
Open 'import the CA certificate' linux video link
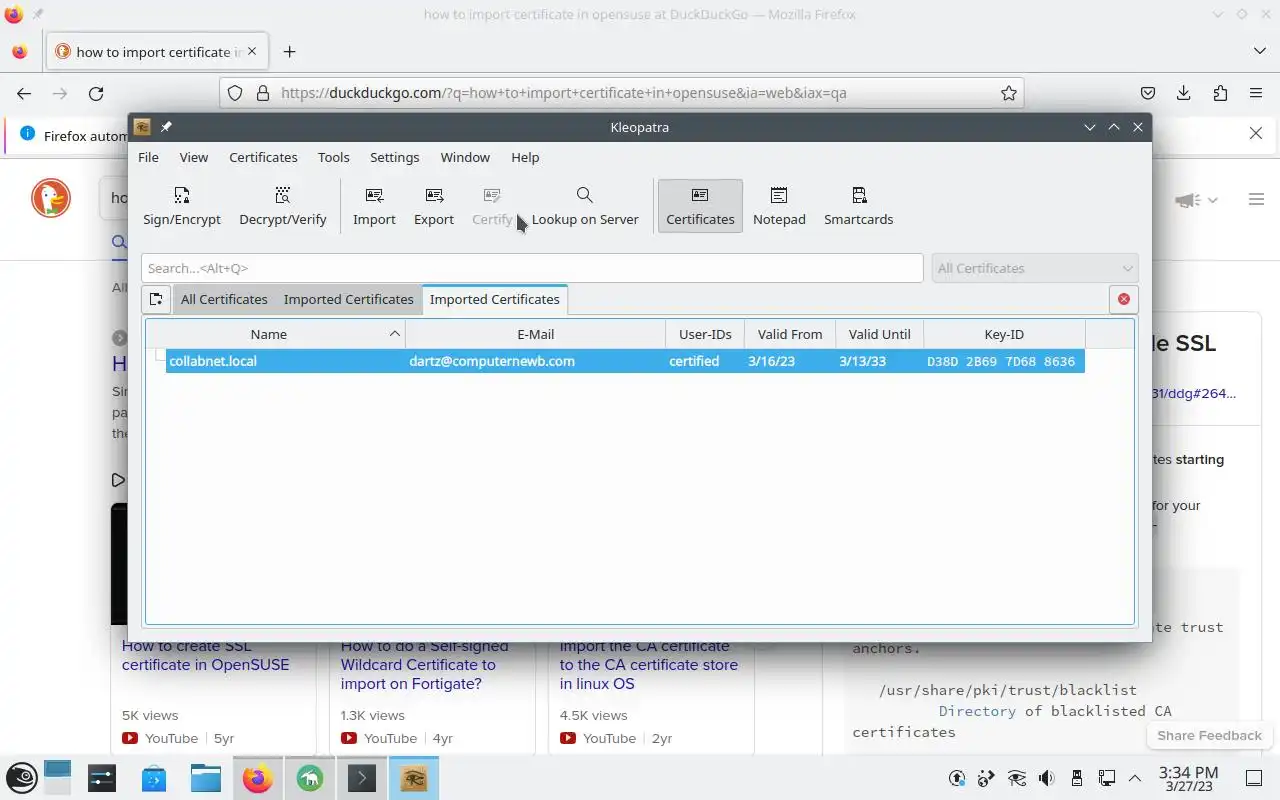coord(648,665)
